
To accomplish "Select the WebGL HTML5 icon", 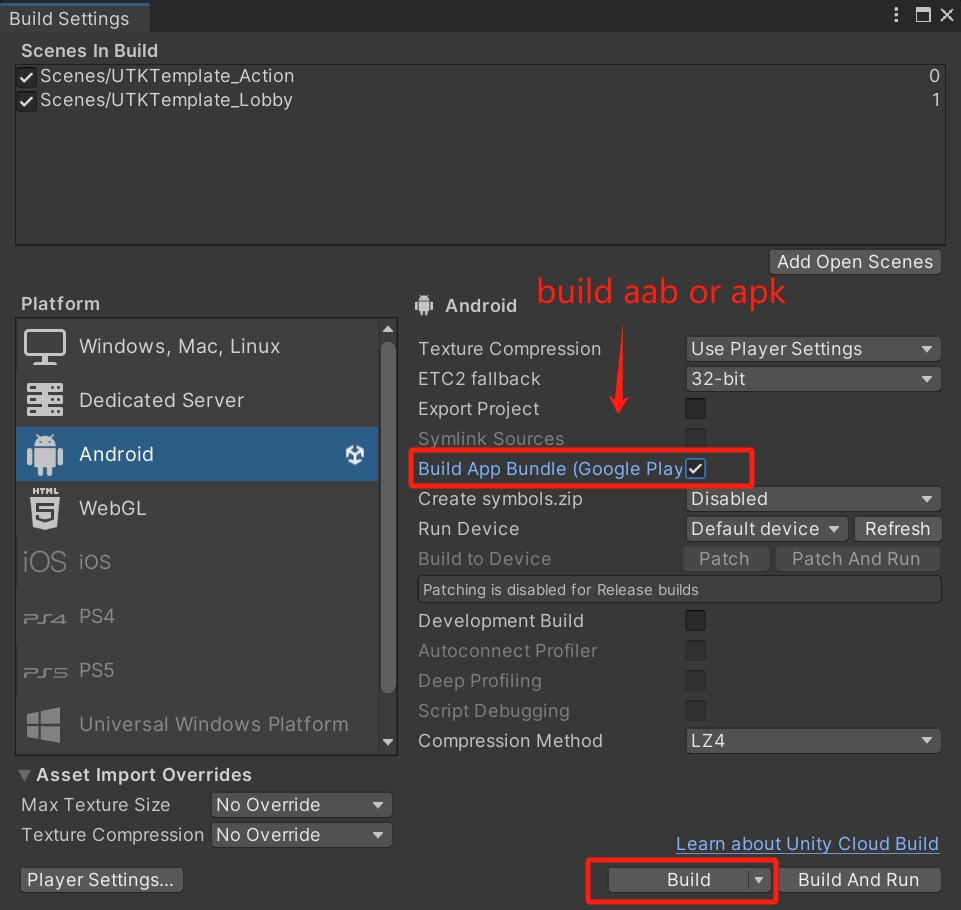I will point(45,508).
